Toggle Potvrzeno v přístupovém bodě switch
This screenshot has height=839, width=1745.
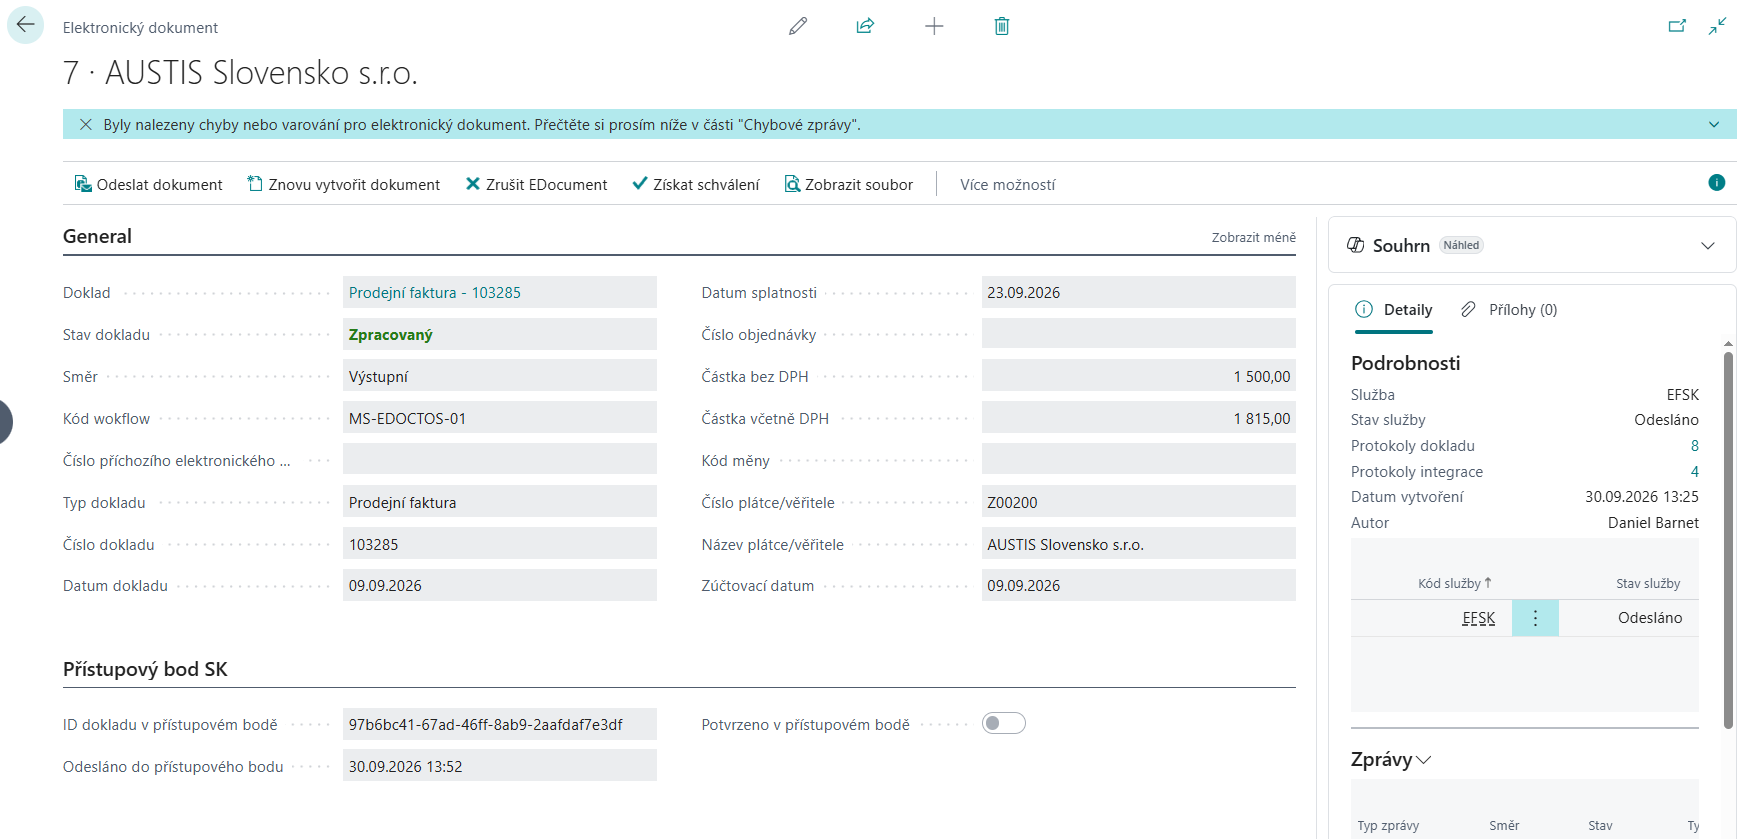pyautogui.click(x=1004, y=724)
